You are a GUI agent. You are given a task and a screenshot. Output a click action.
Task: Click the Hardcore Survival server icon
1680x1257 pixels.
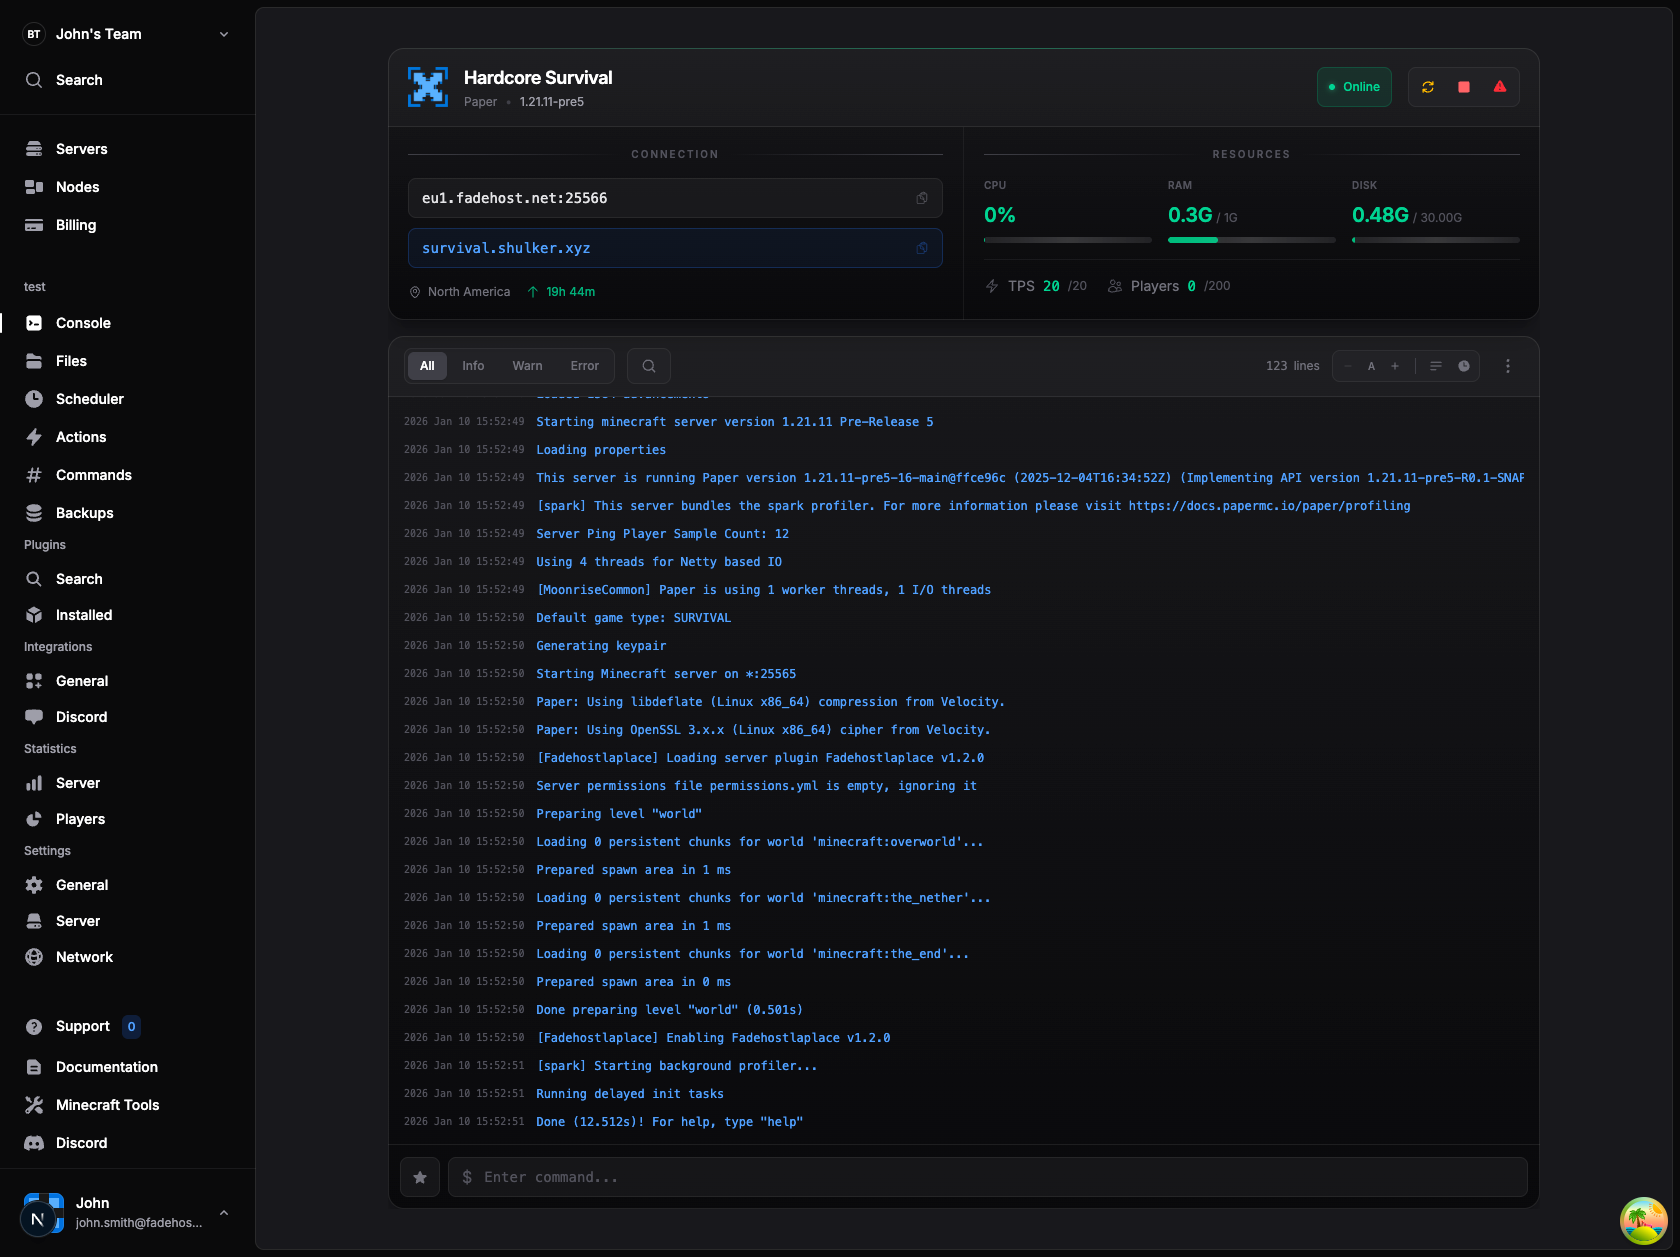coord(428,87)
